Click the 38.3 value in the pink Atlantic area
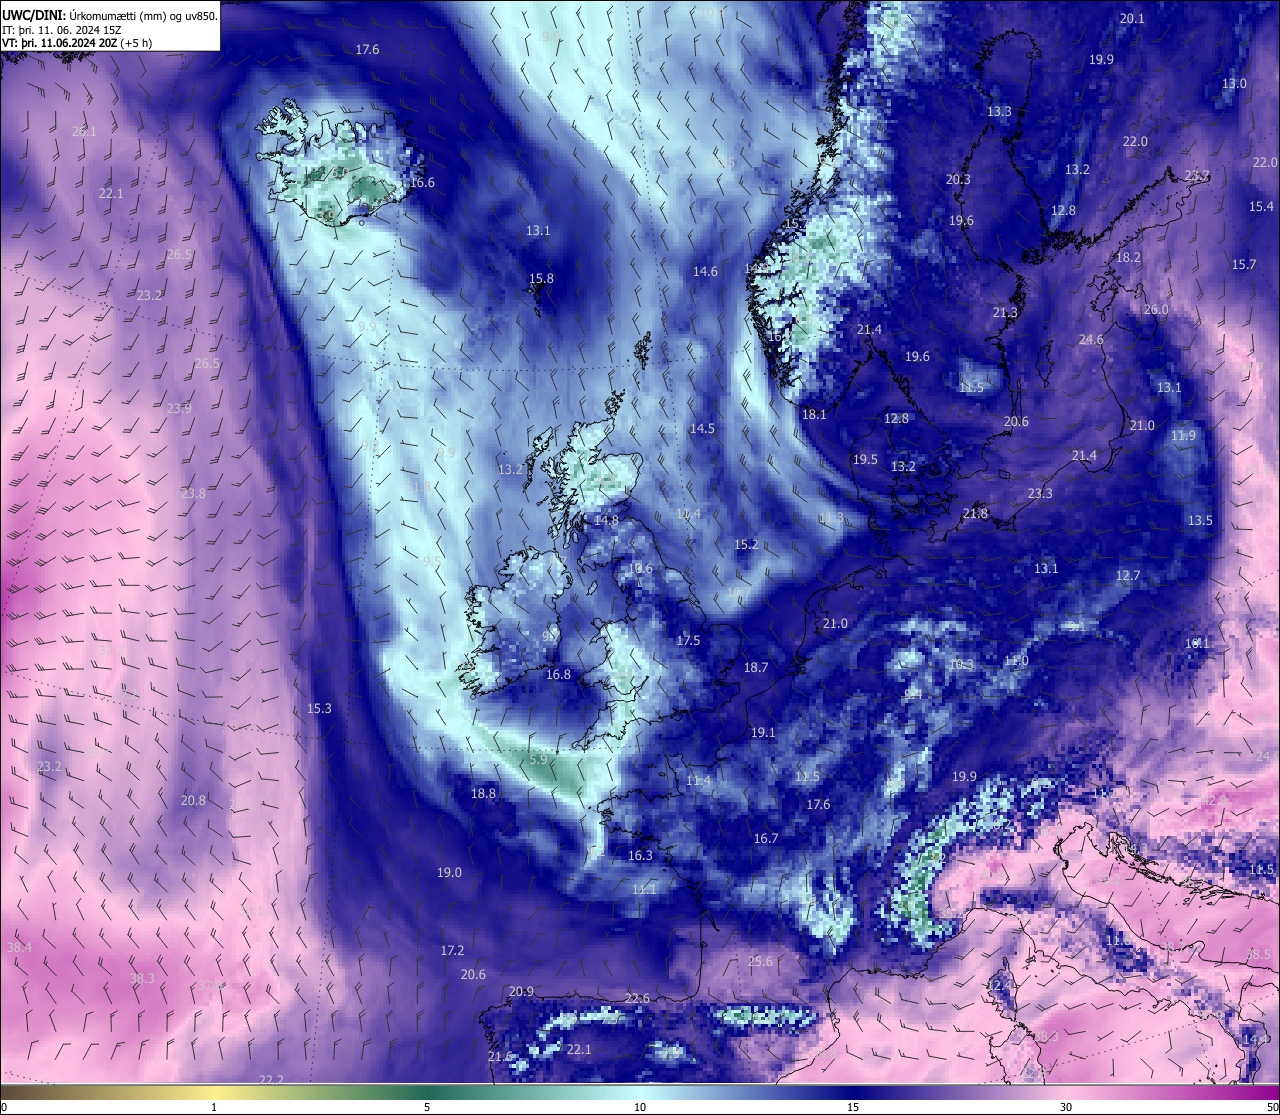 142,979
